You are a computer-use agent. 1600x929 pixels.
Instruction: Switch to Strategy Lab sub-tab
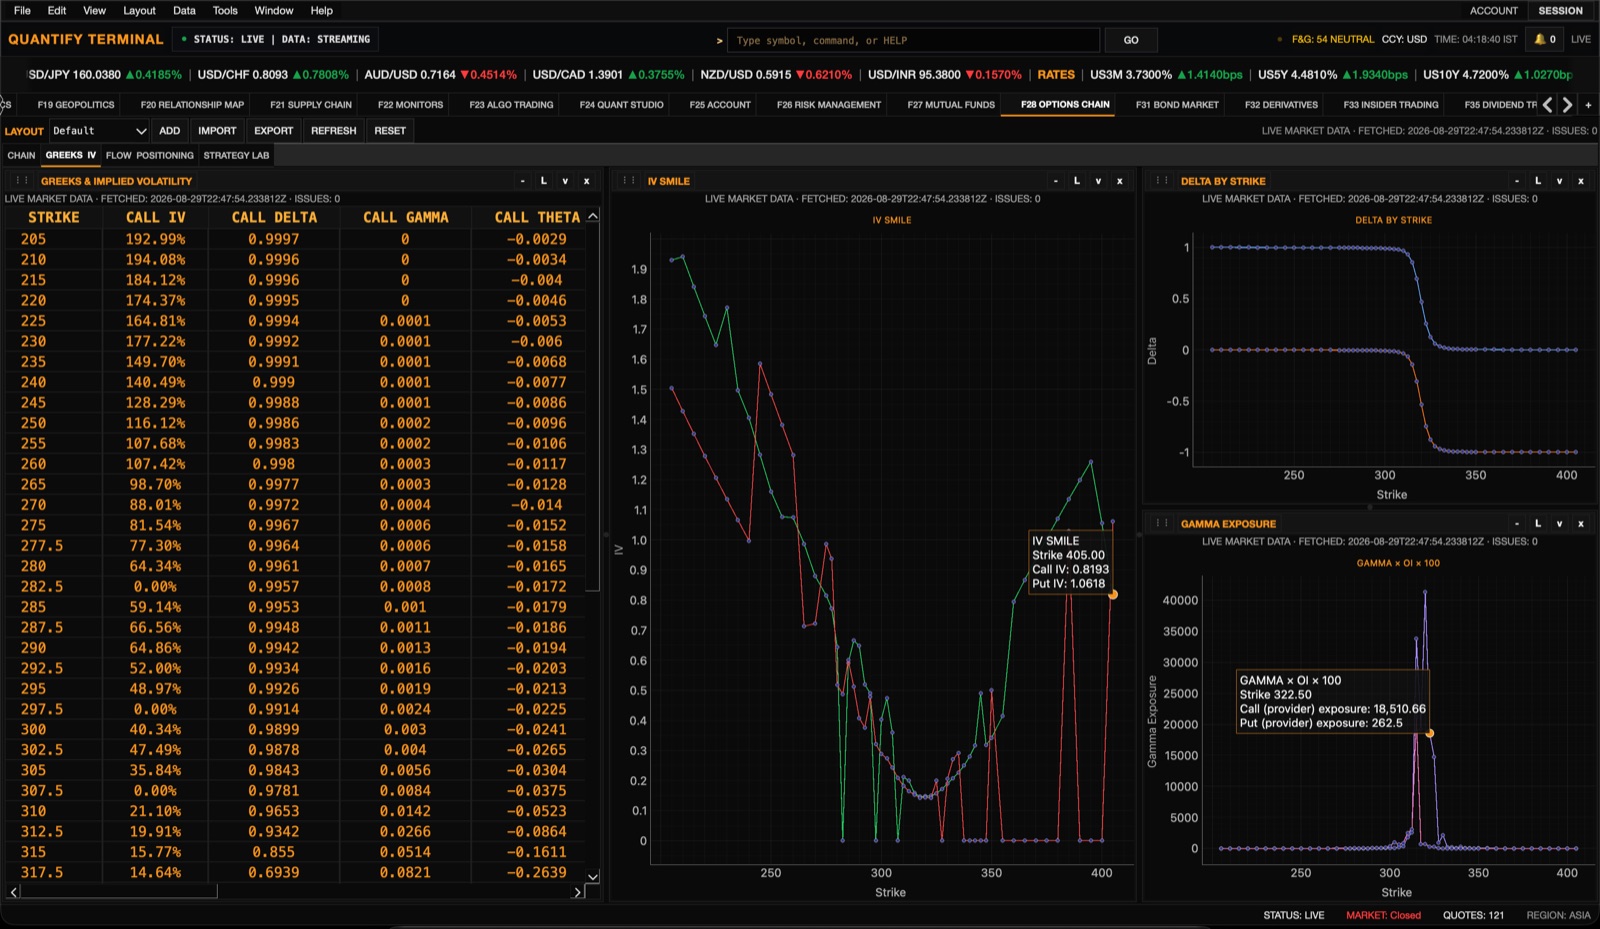tap(236, 155)
